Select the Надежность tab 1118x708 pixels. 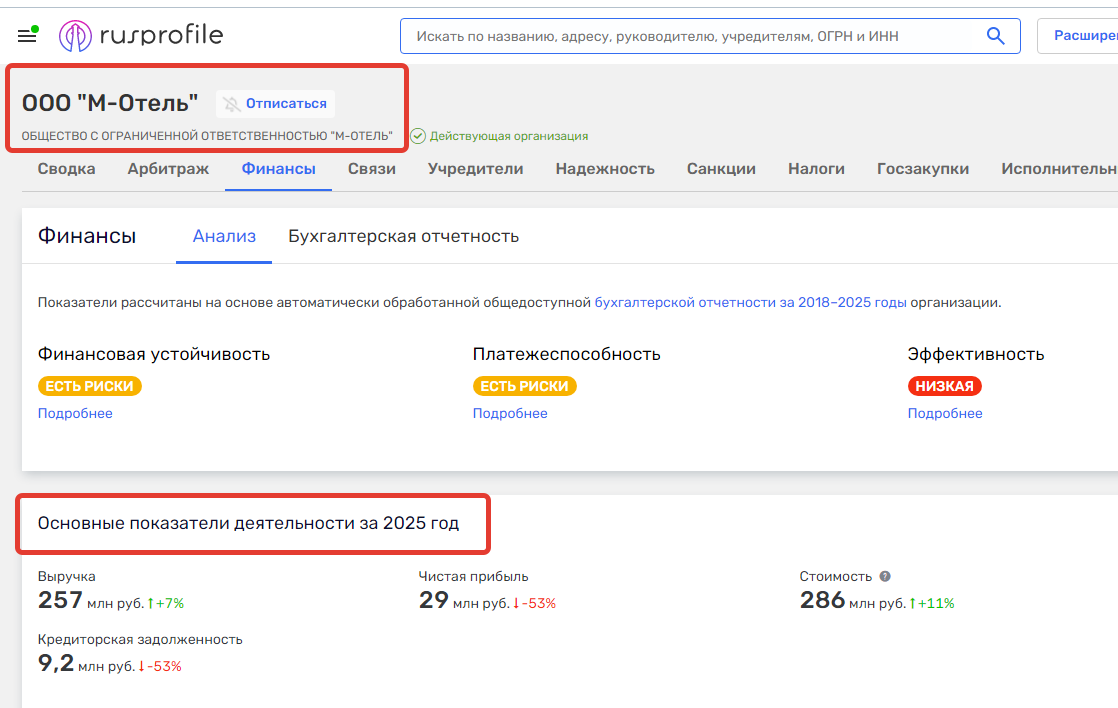coord(605,169)
